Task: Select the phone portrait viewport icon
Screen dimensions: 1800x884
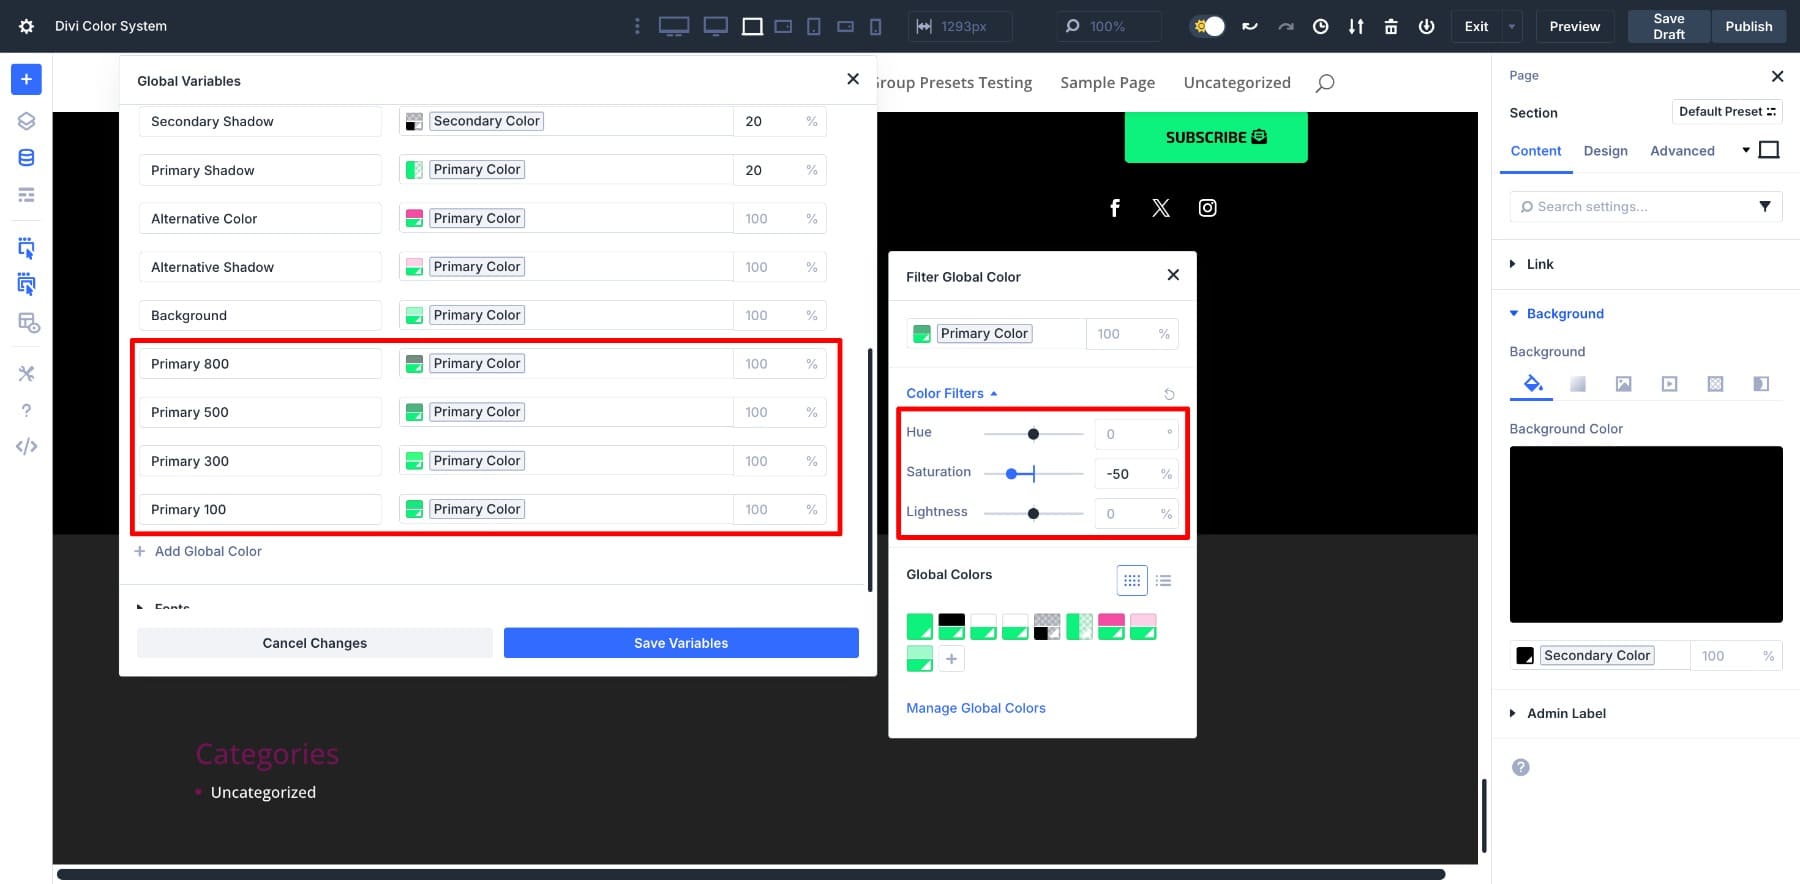Action: pos(876,26)
